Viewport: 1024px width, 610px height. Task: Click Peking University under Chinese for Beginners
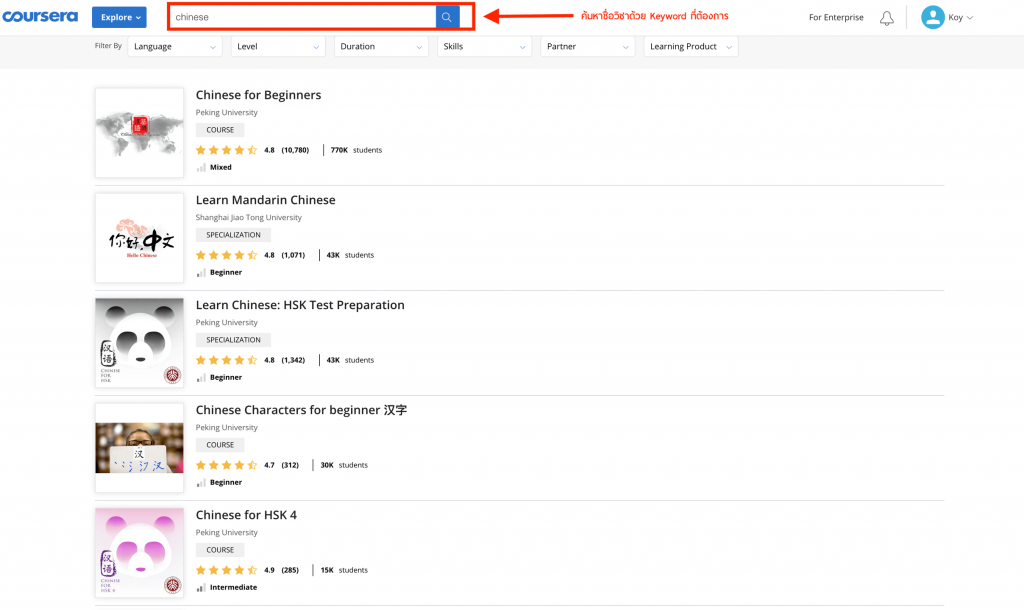click(x=227, y=112)
